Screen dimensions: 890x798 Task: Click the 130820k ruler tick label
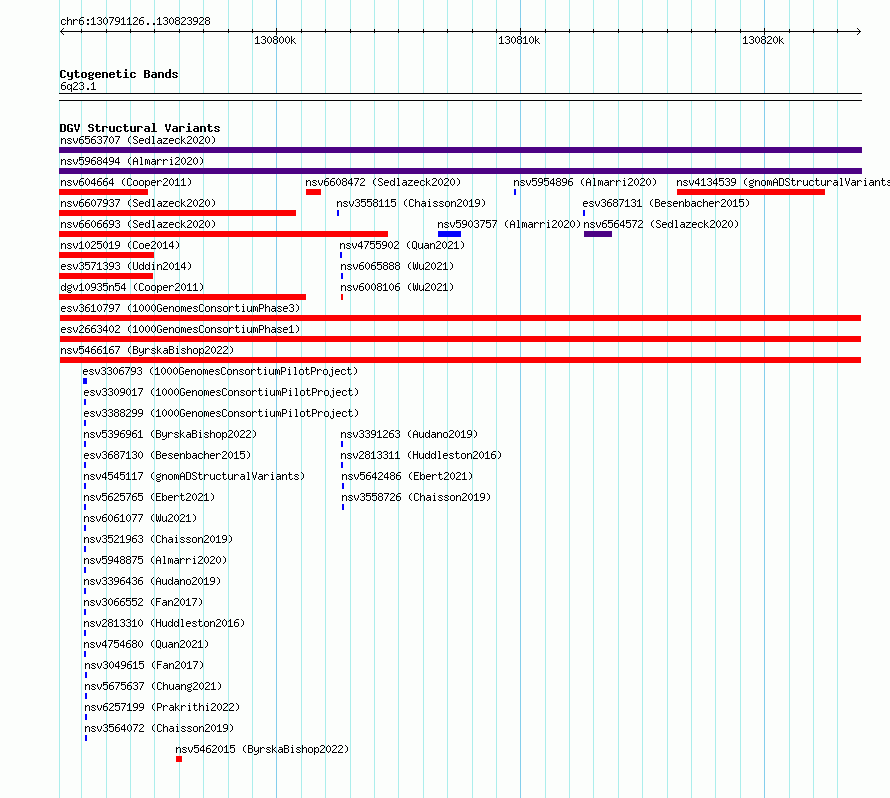pos(763,40)
